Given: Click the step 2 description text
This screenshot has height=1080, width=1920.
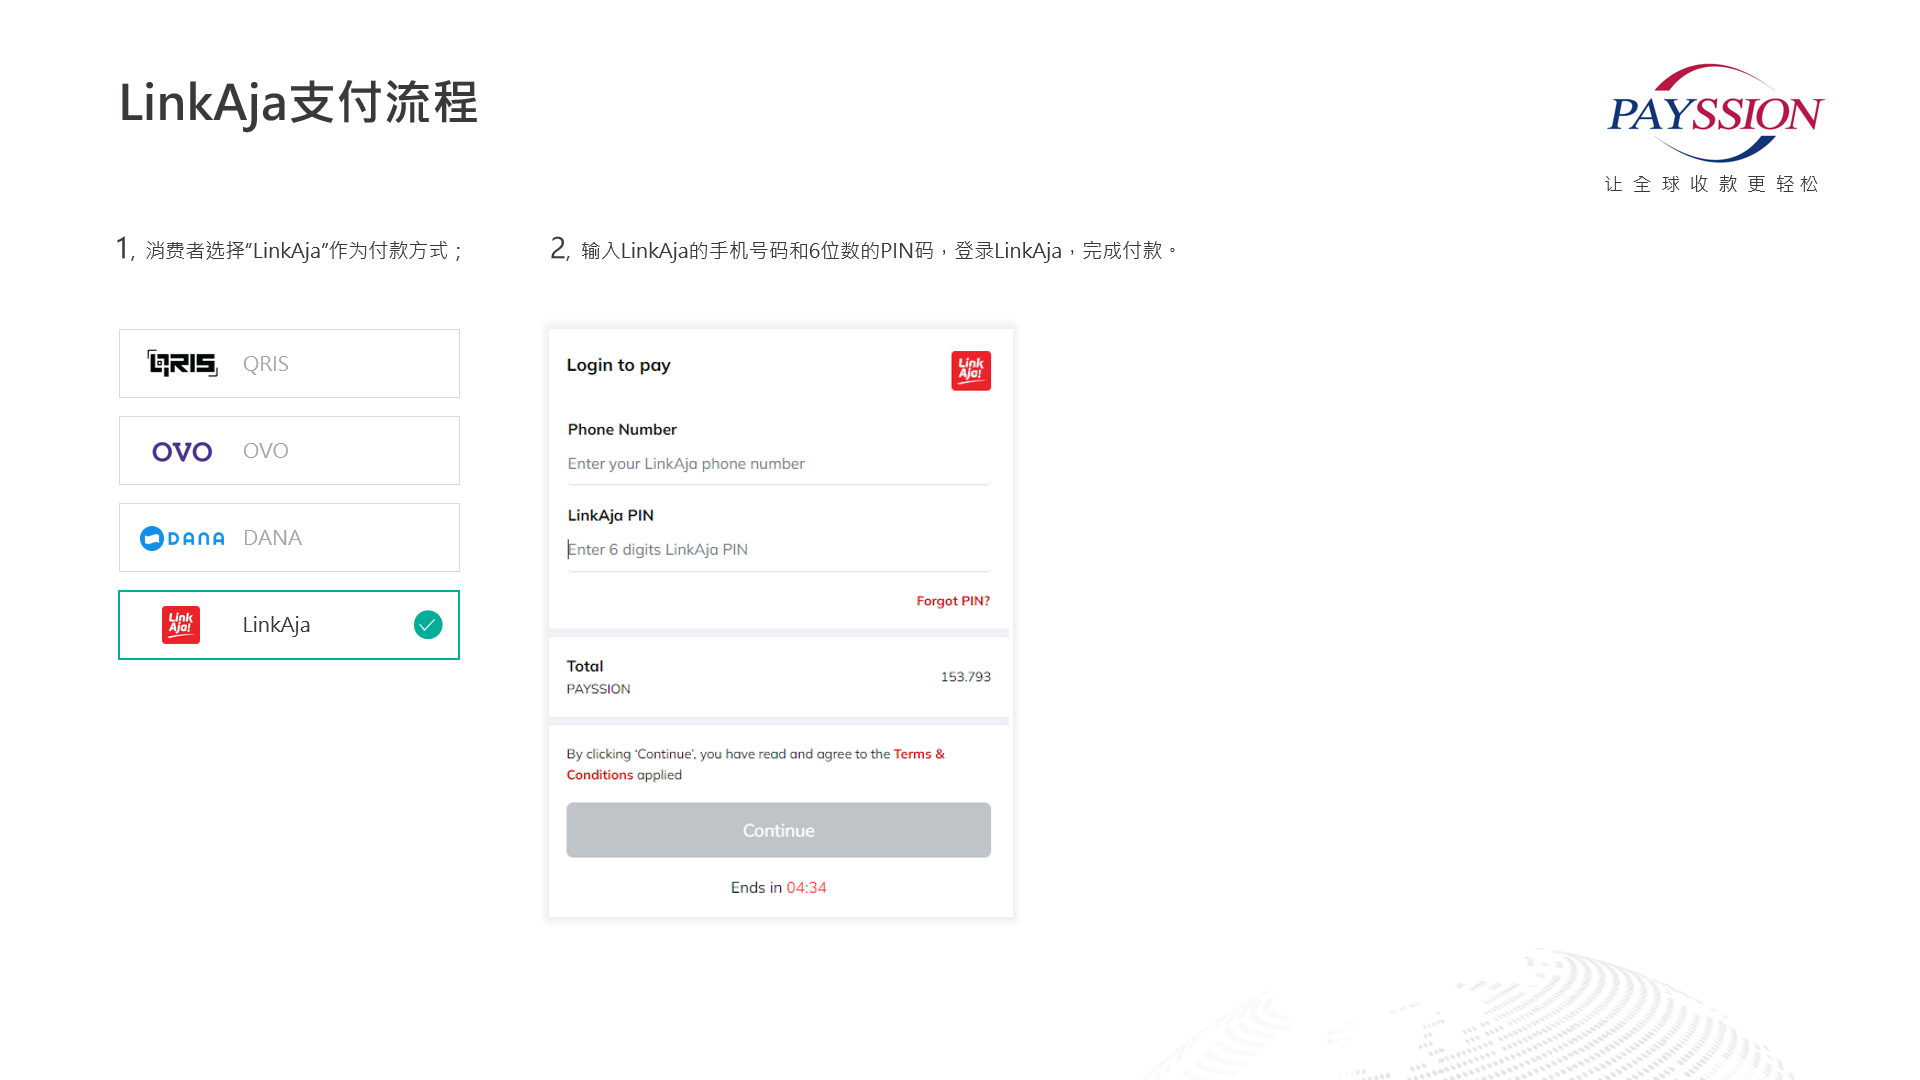Looking at the screenshot, I should [863, 249].
